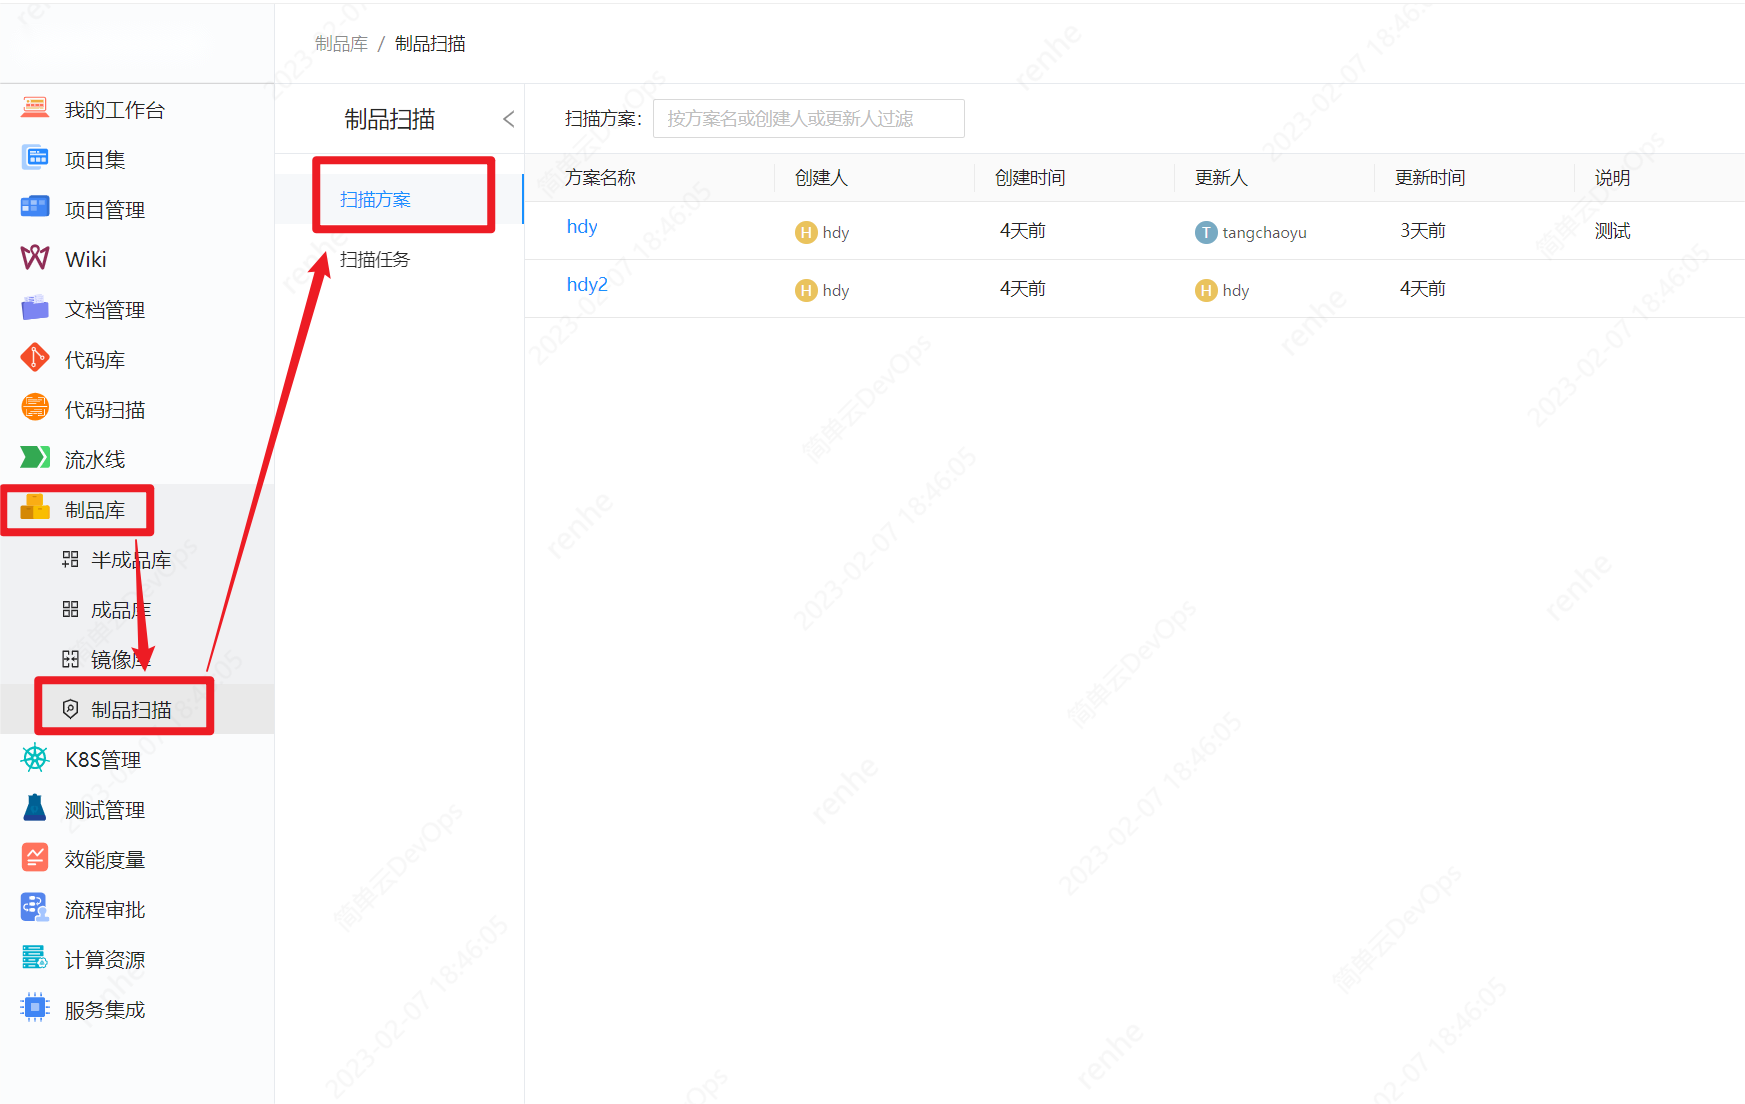1745x1104 pixels.
Task: Click the 代码库 git repository icon
Action: 35,358
